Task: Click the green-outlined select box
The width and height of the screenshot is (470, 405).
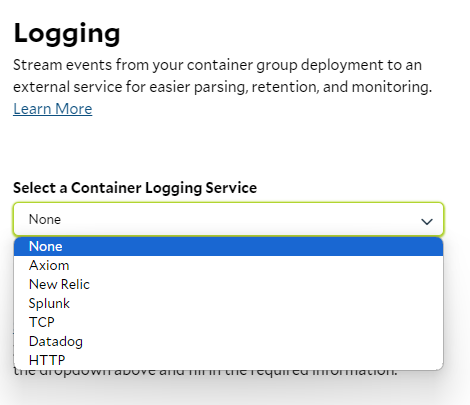Action: [228, 219]
